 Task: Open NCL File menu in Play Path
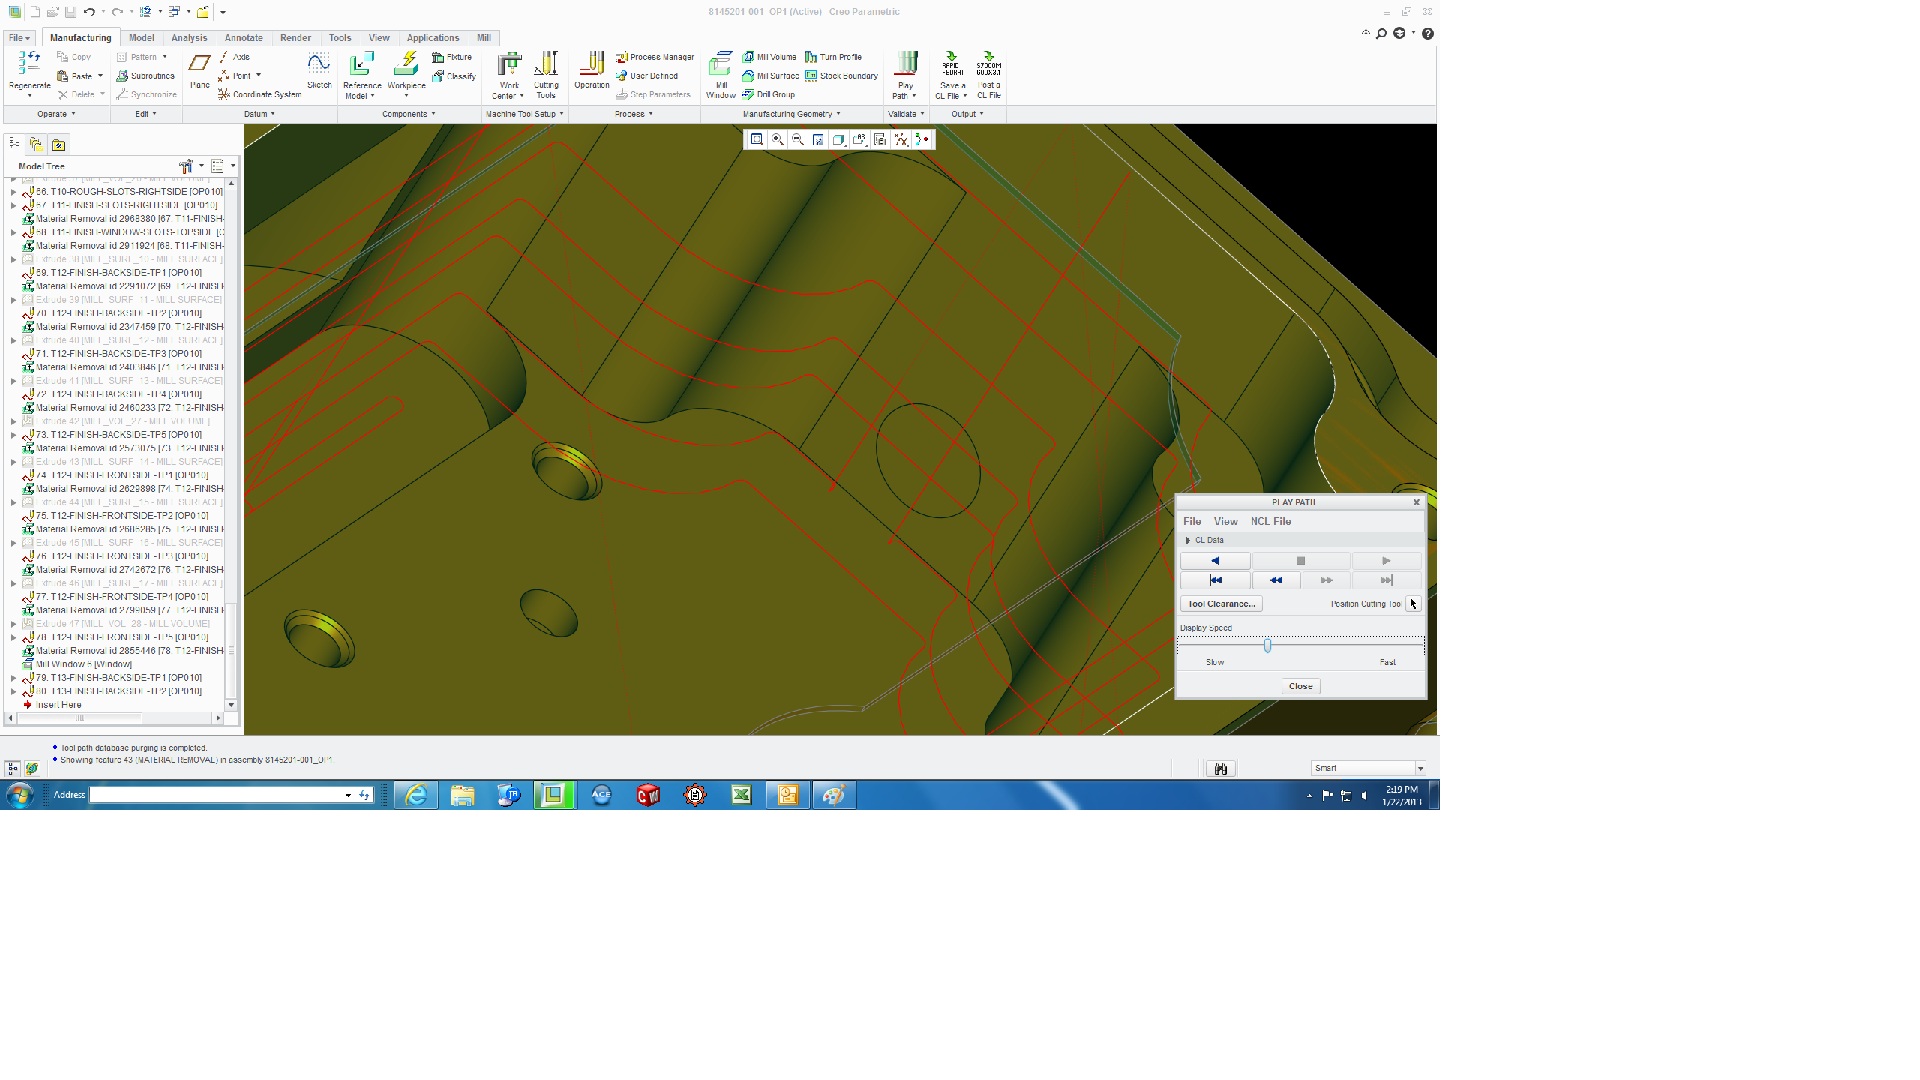(x=1270, y=521)
